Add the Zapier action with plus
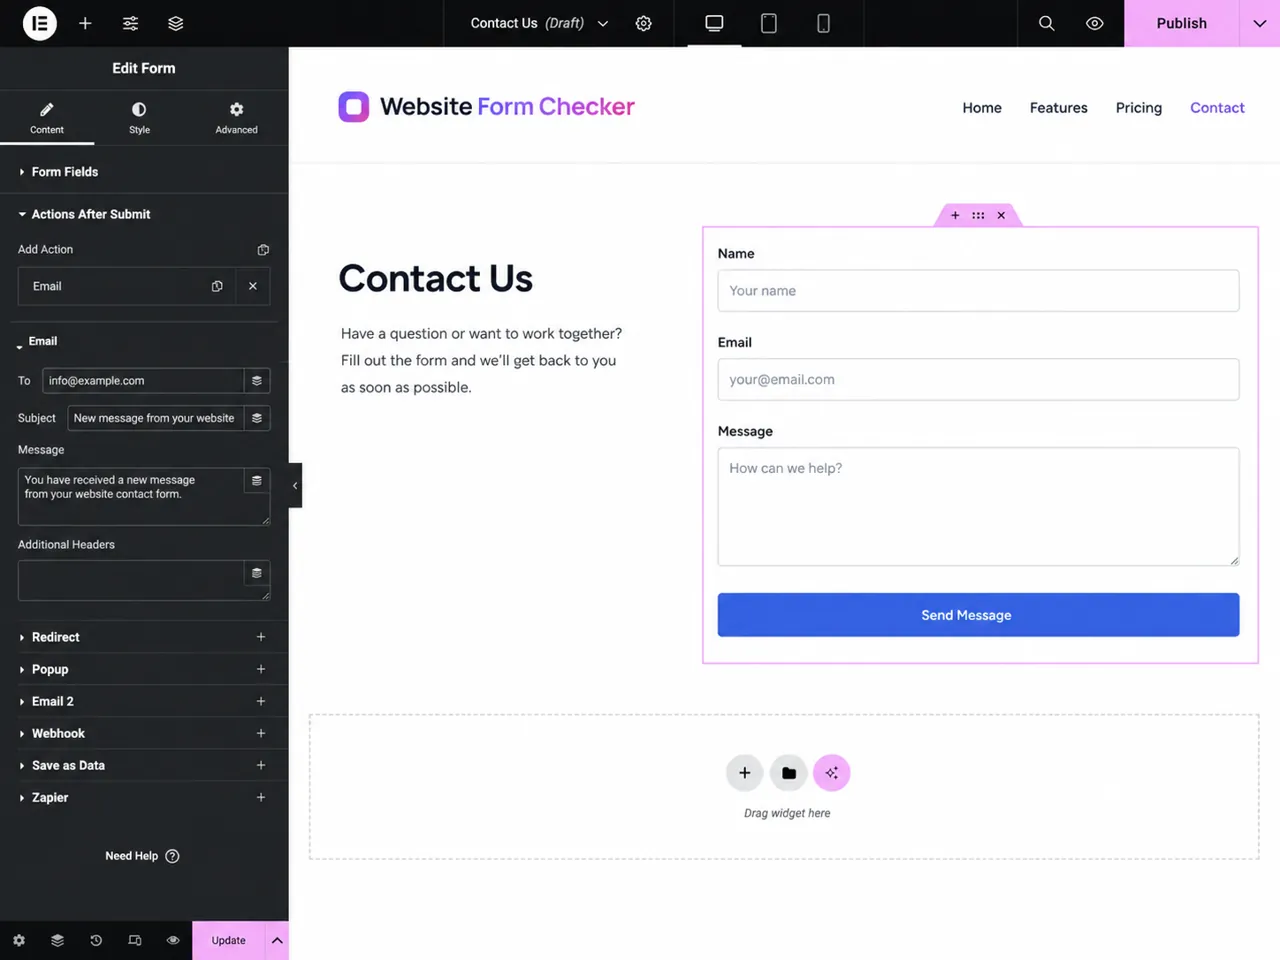 [x=261, y=797]
